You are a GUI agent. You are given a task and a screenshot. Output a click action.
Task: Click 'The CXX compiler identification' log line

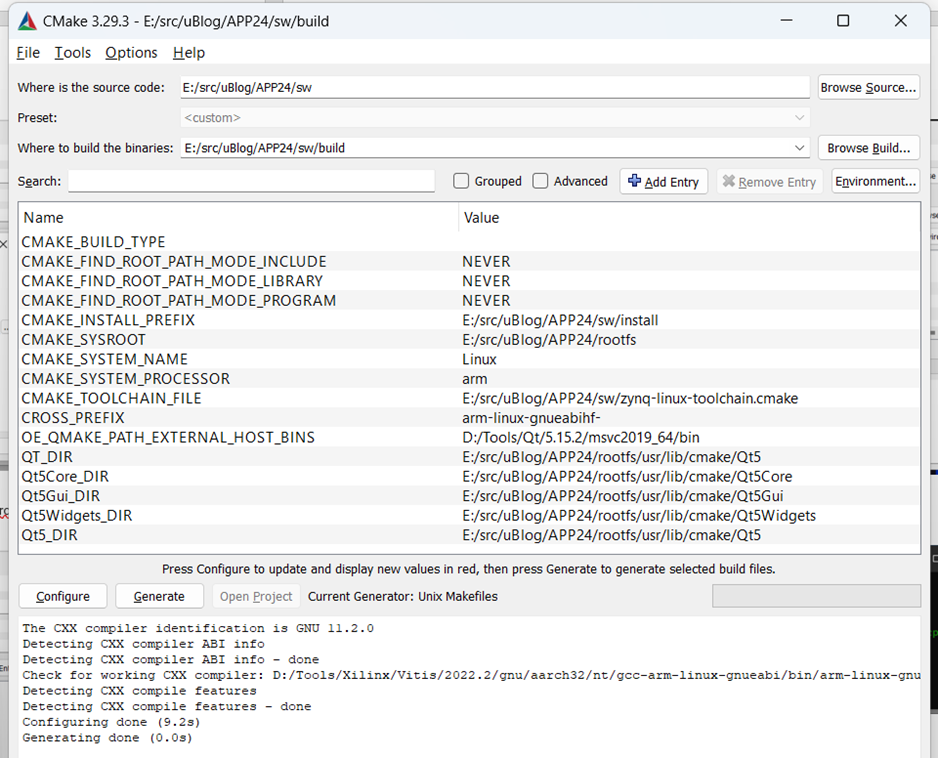(198, 628)
